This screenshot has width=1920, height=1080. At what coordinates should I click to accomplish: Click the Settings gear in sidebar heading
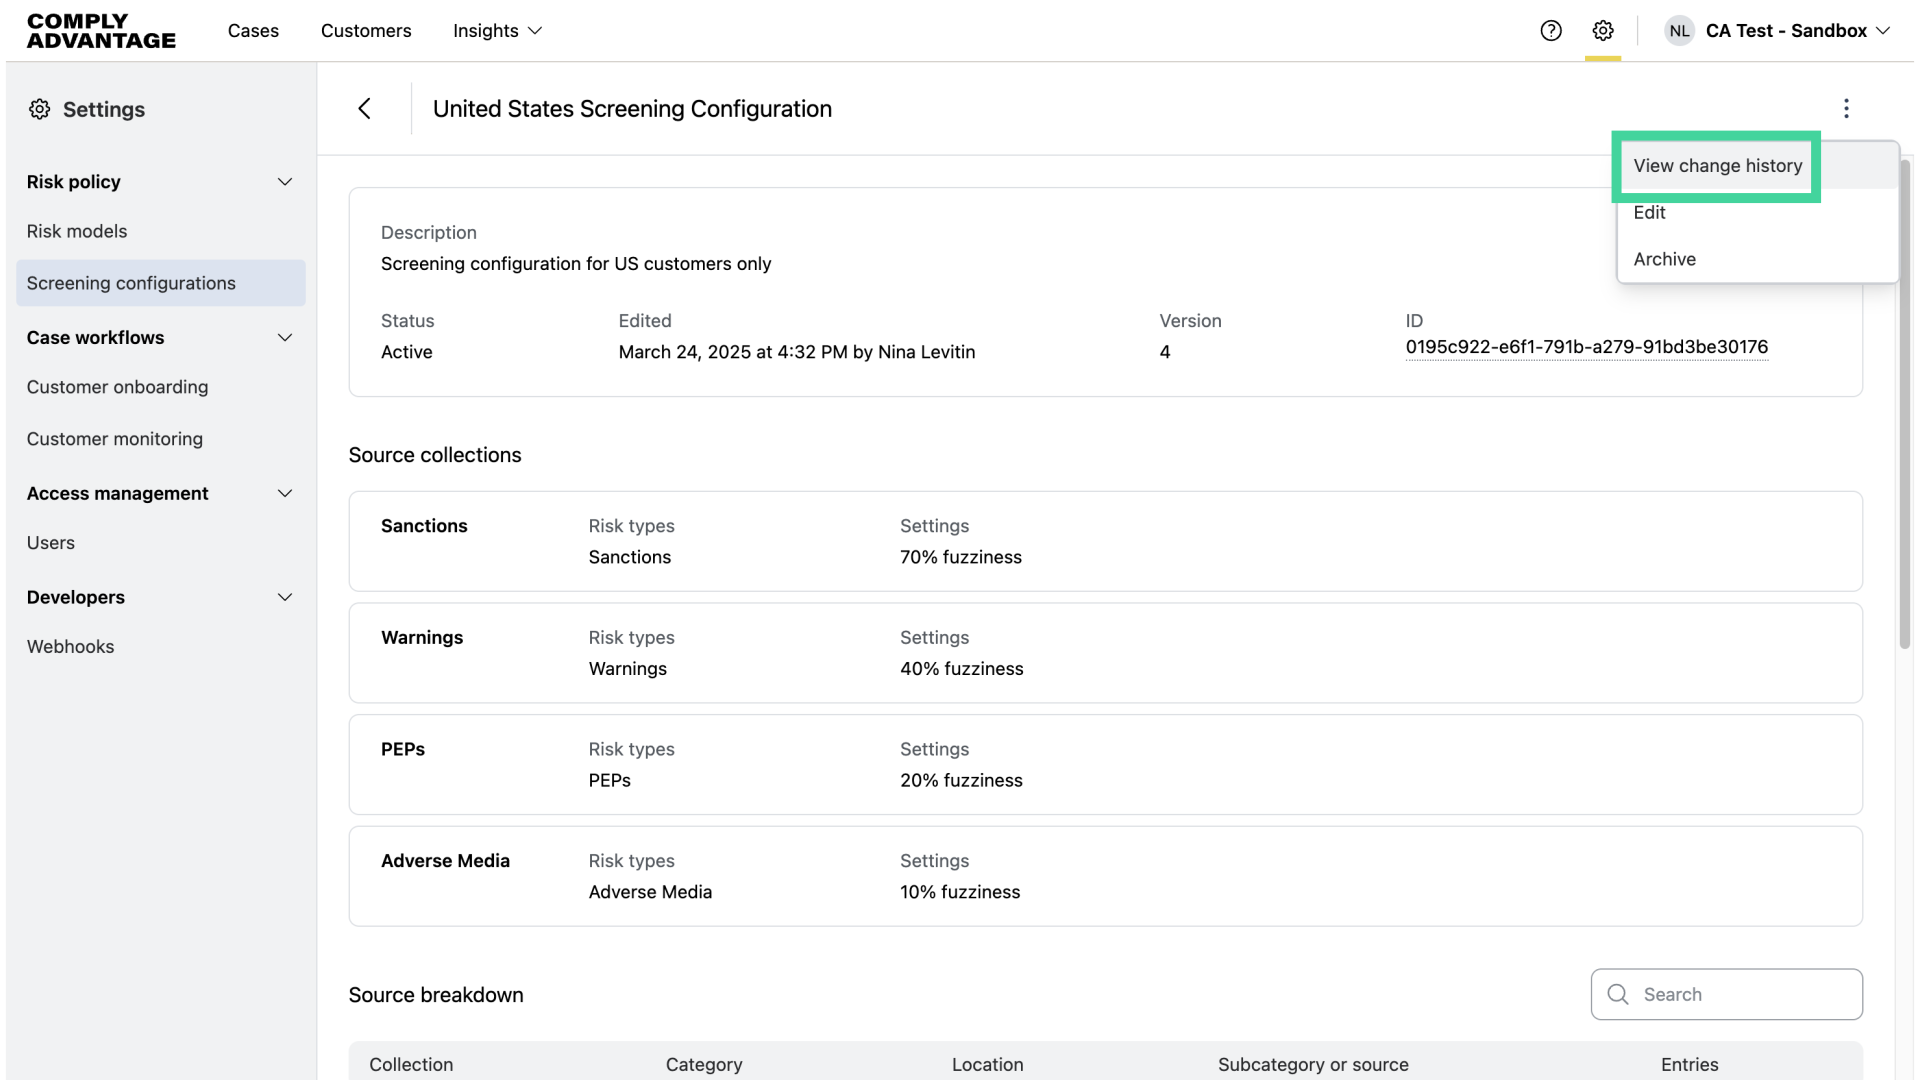click(x=39, y=109)
